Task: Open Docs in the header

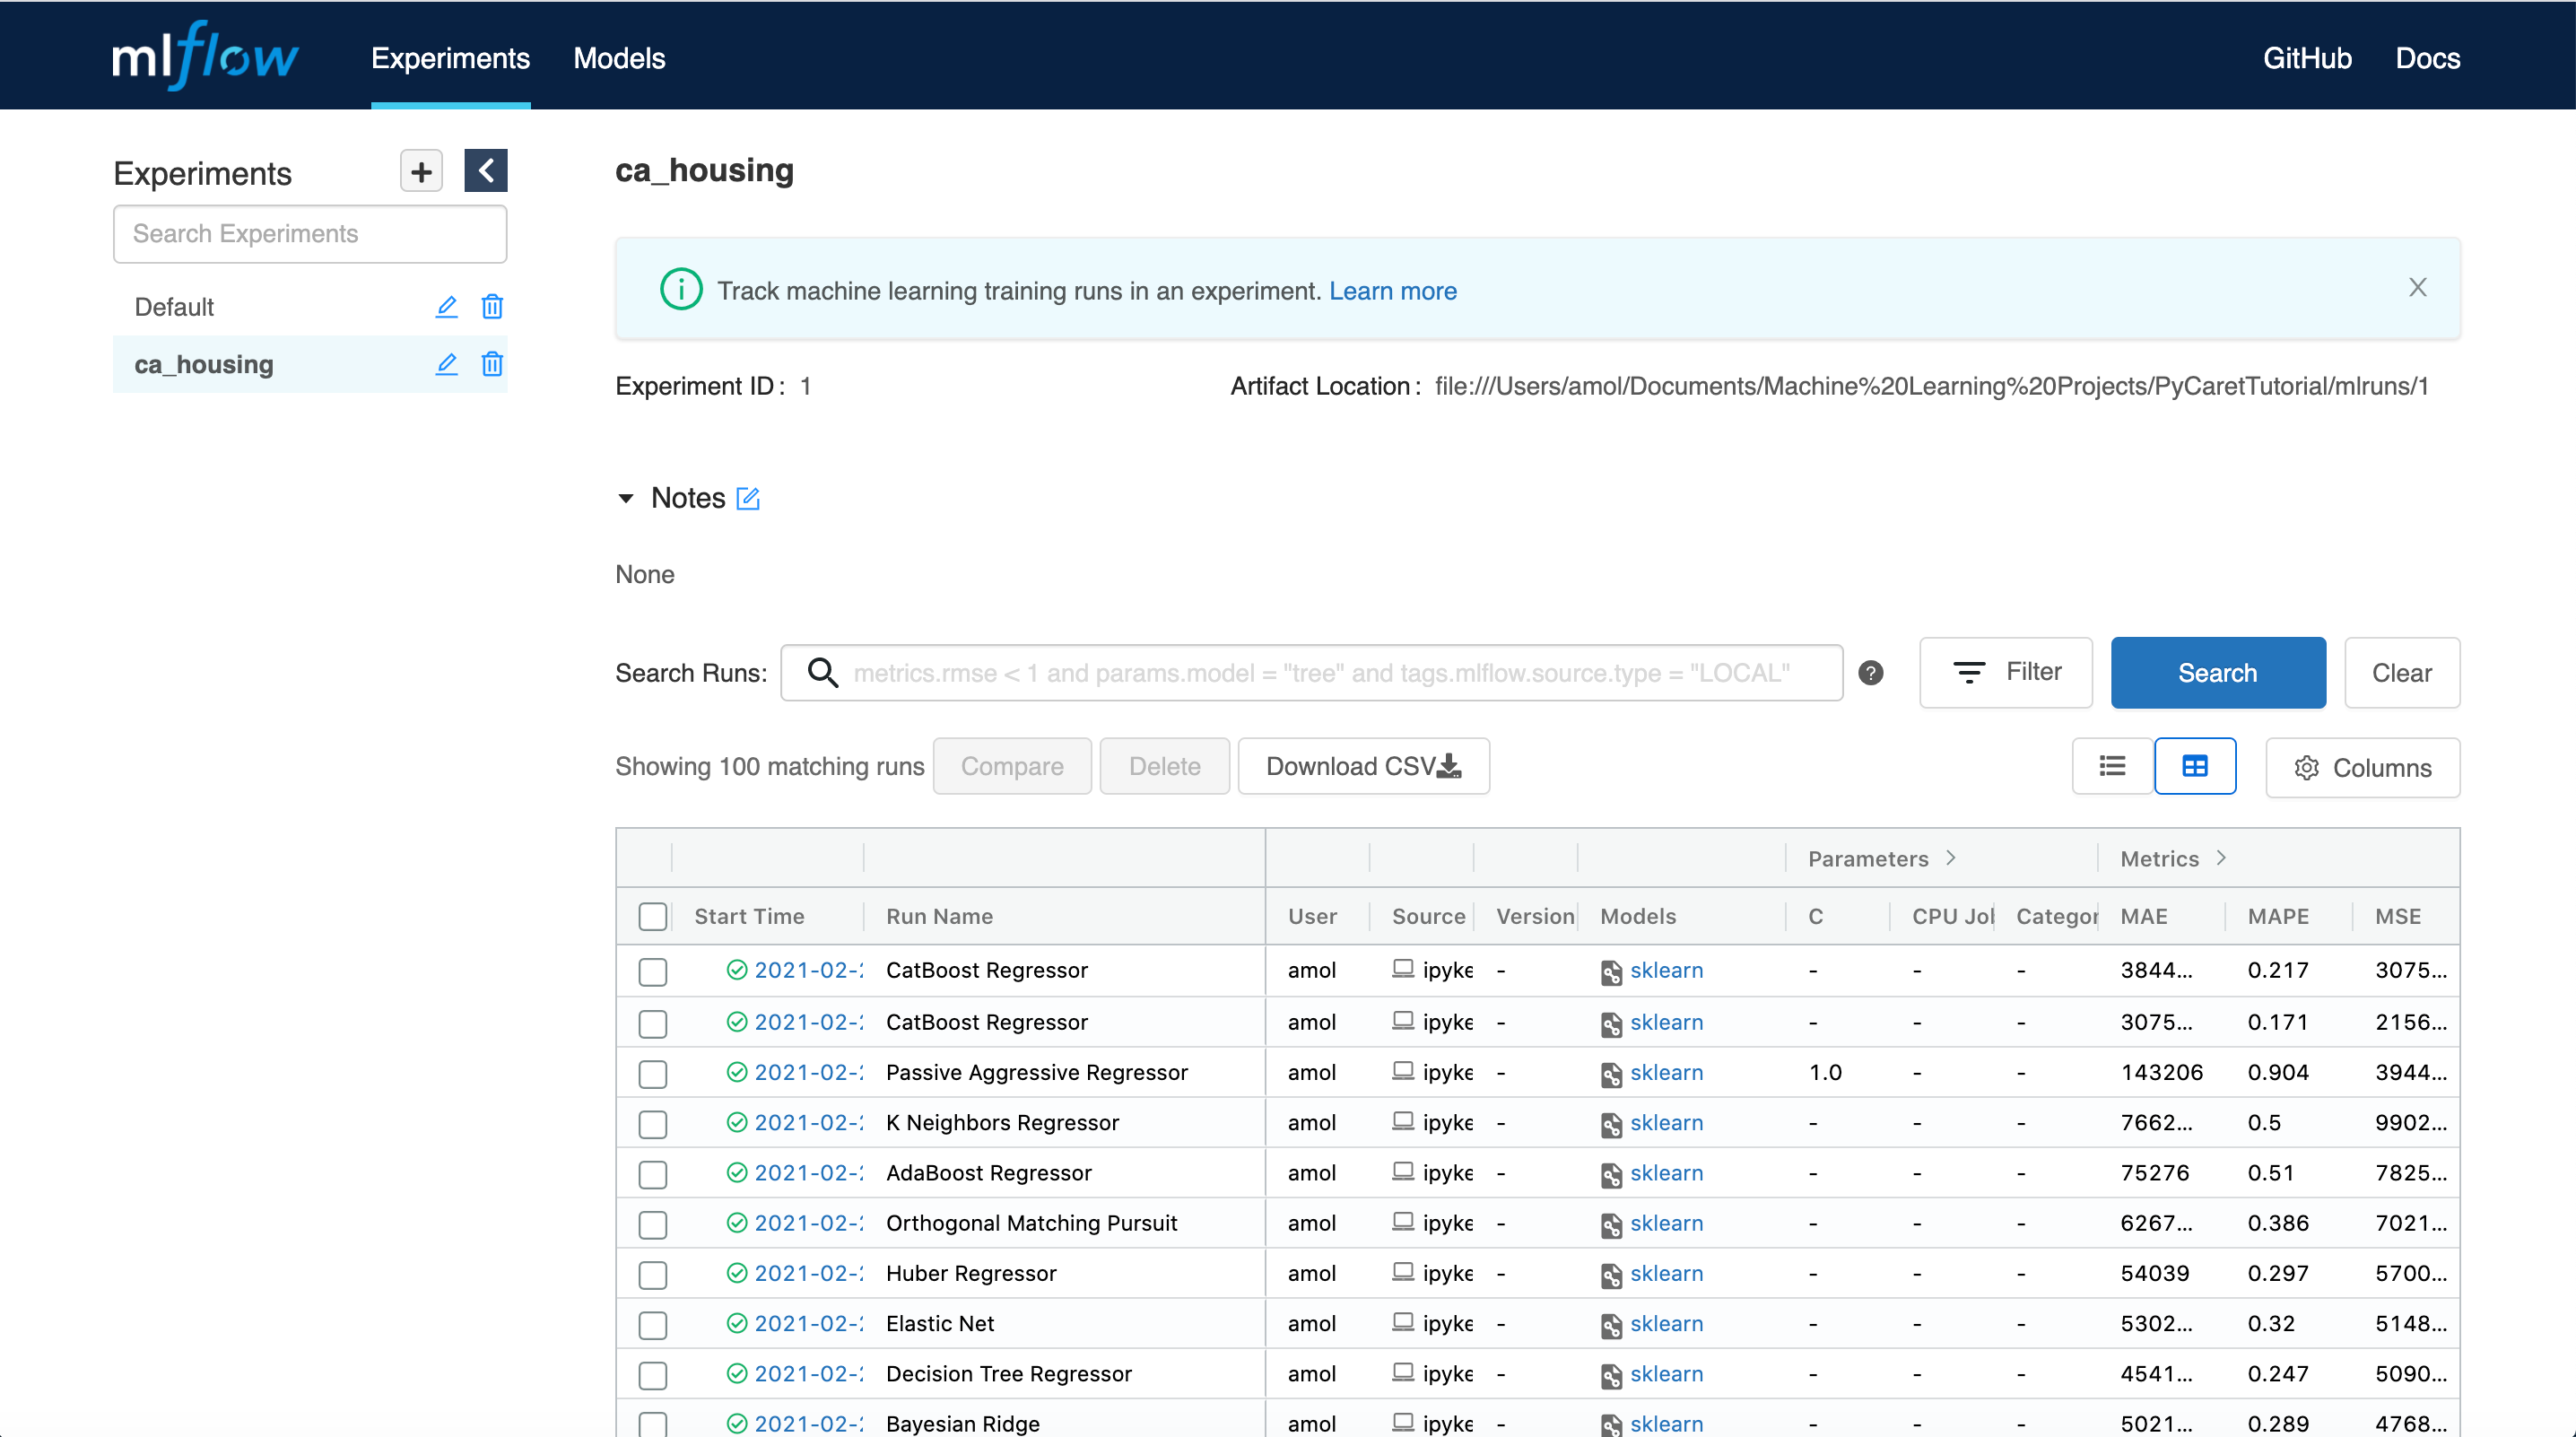Action: [x=2428, y=58]
